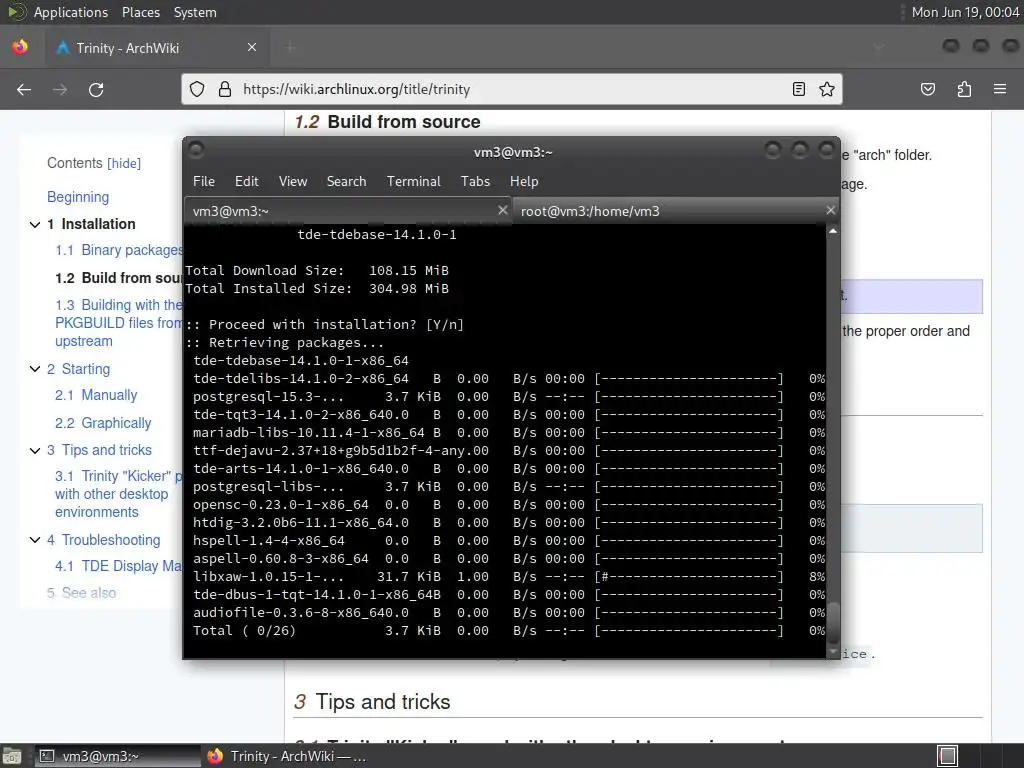Viewport: 1024px width, 768px height.
Task: Click the Applications menu logo icon
Action: 16,12
